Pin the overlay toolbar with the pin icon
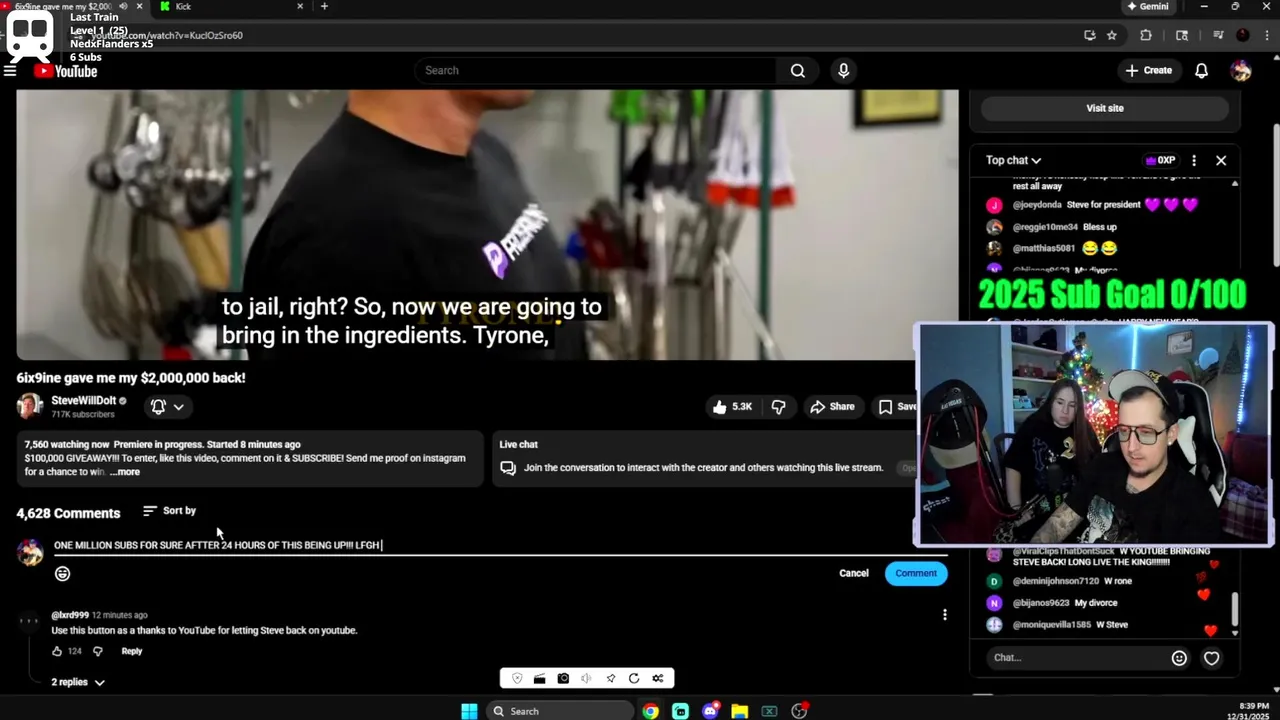 [x=610, y=678]
